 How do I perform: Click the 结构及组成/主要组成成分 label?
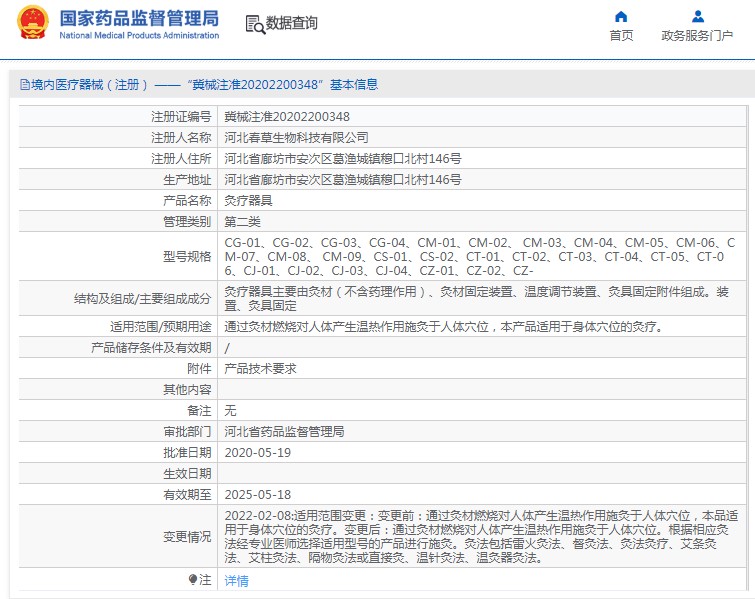click(143, 299)
